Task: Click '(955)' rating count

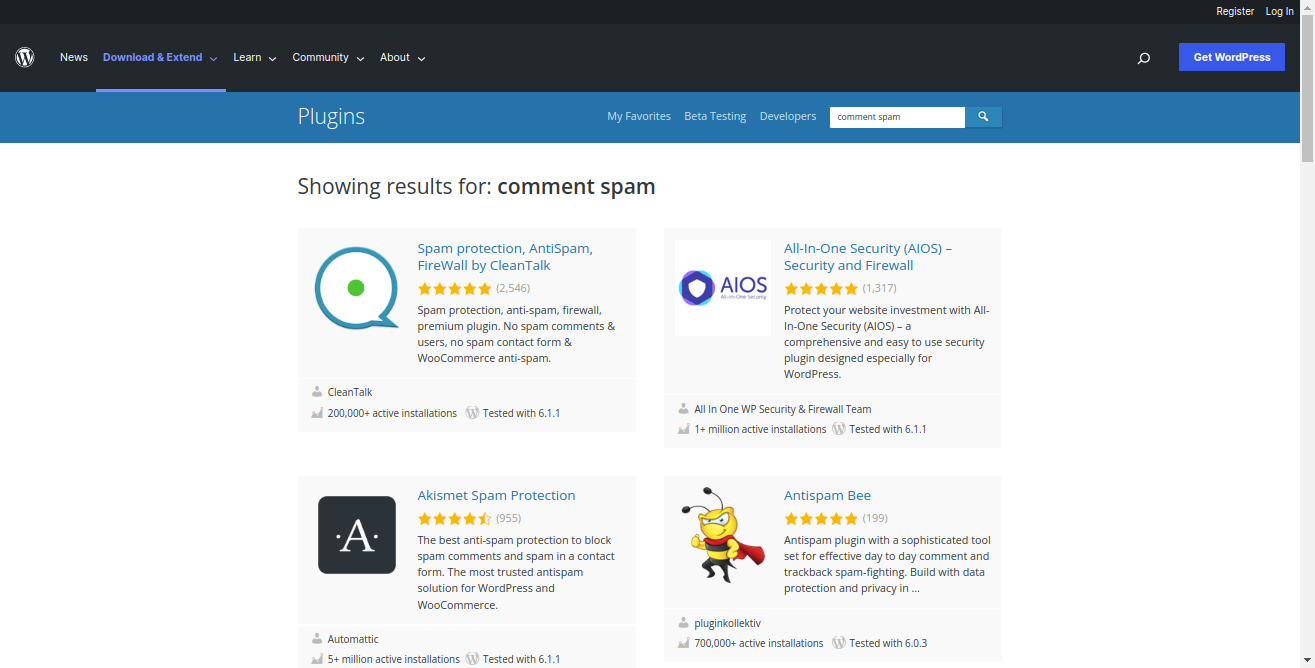Action: (508, 518)
